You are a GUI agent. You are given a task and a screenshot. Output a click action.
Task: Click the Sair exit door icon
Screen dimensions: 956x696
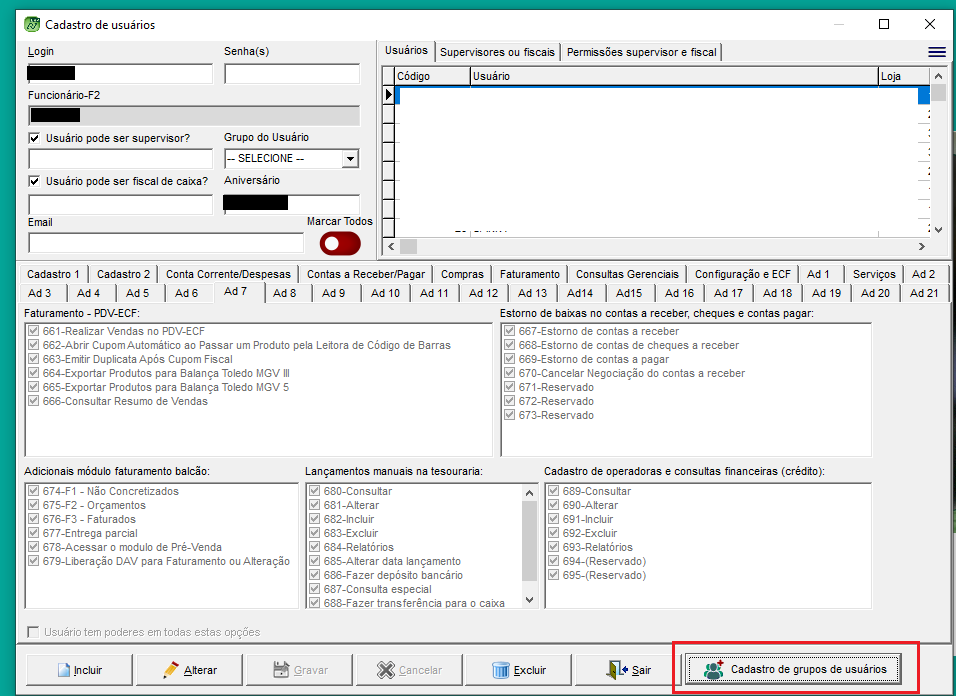coord(615,670)
